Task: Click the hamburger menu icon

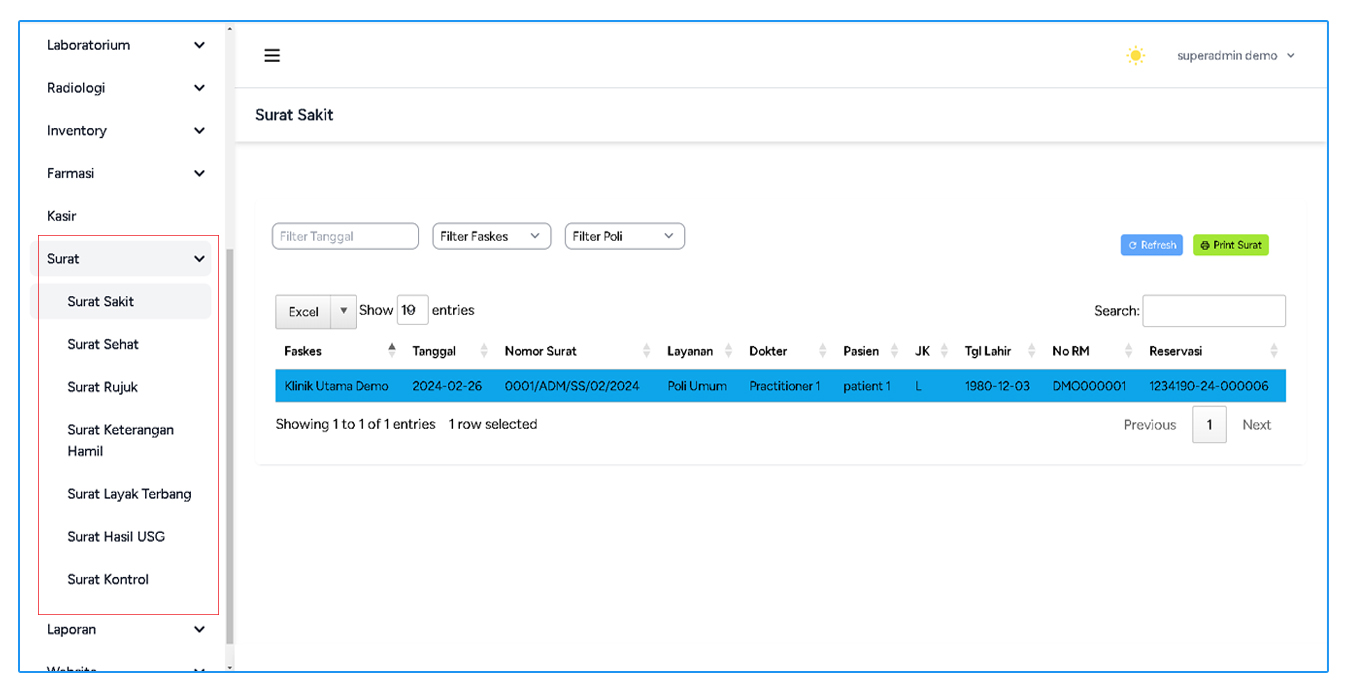Action: pos(272,56)
